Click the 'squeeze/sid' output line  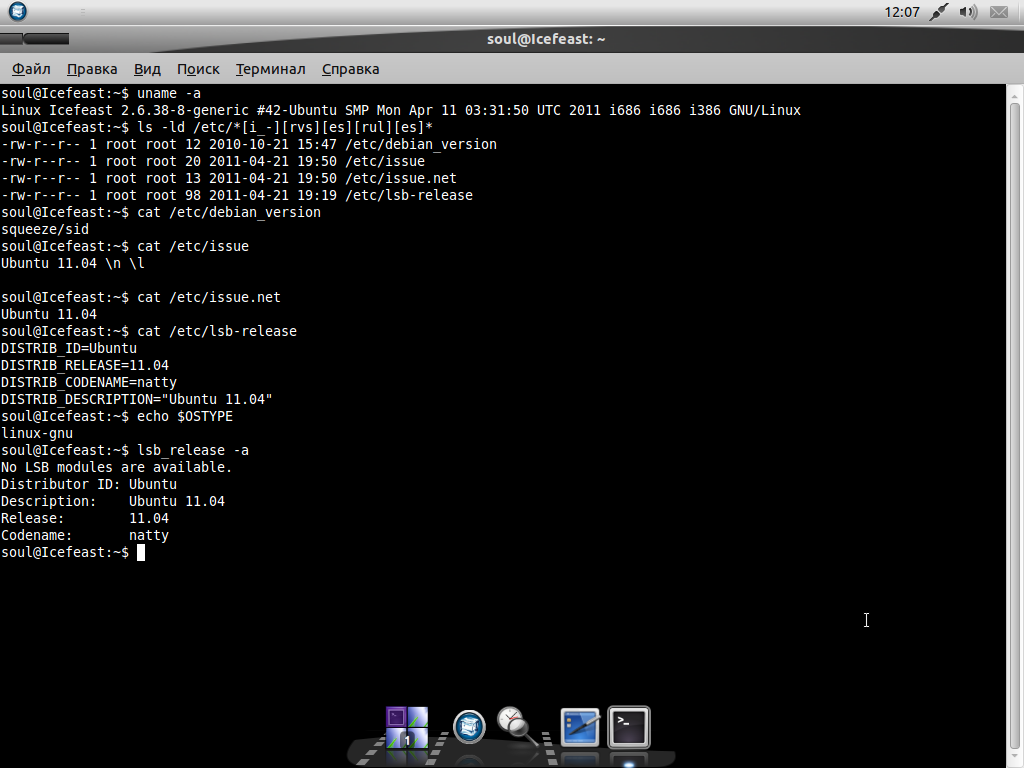pos(44,229)
